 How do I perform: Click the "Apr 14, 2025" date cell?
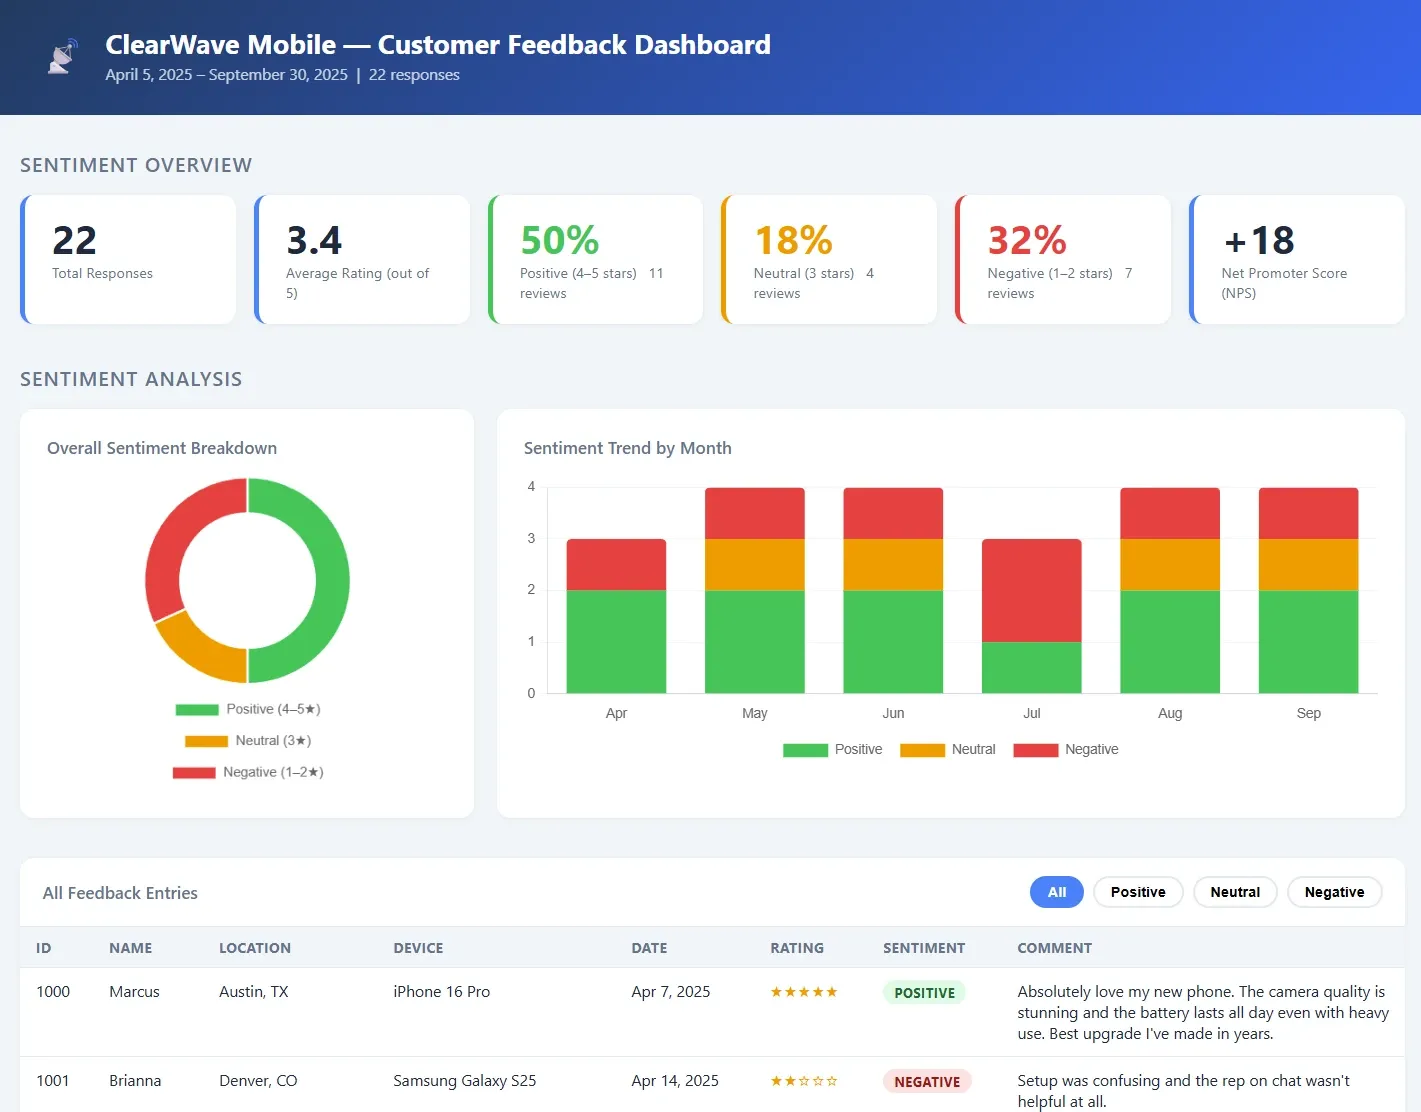(675, 1081)
